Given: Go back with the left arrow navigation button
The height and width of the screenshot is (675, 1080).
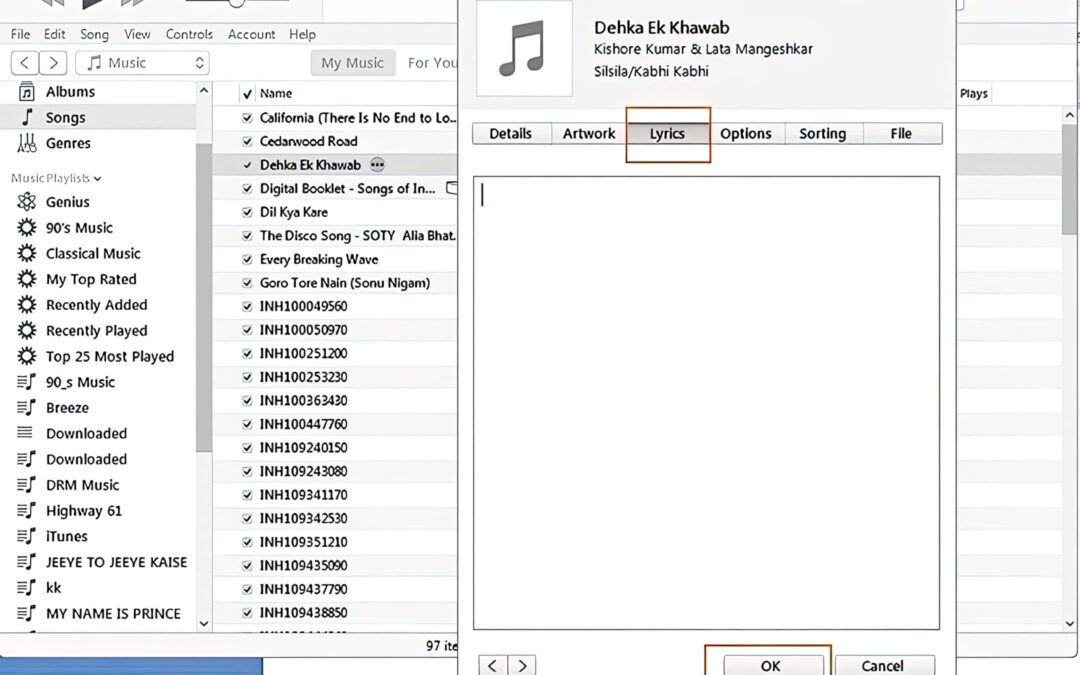Looking at the screenshot, I should click(25, 63).
